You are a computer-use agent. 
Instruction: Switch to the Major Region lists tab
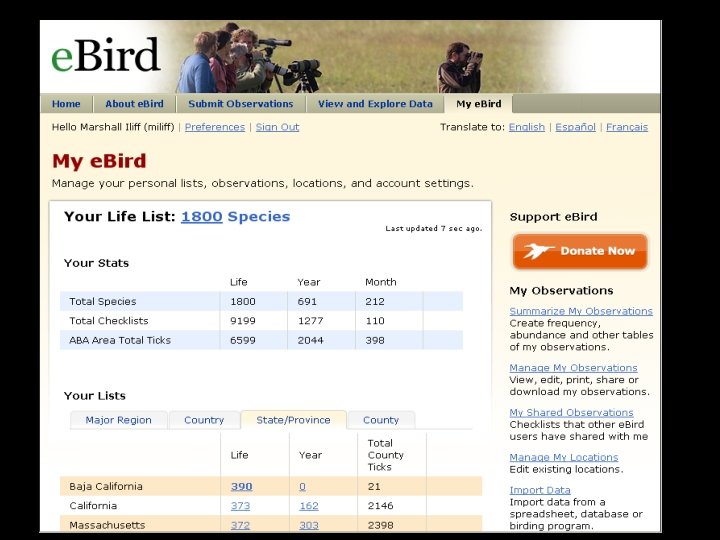118,420
